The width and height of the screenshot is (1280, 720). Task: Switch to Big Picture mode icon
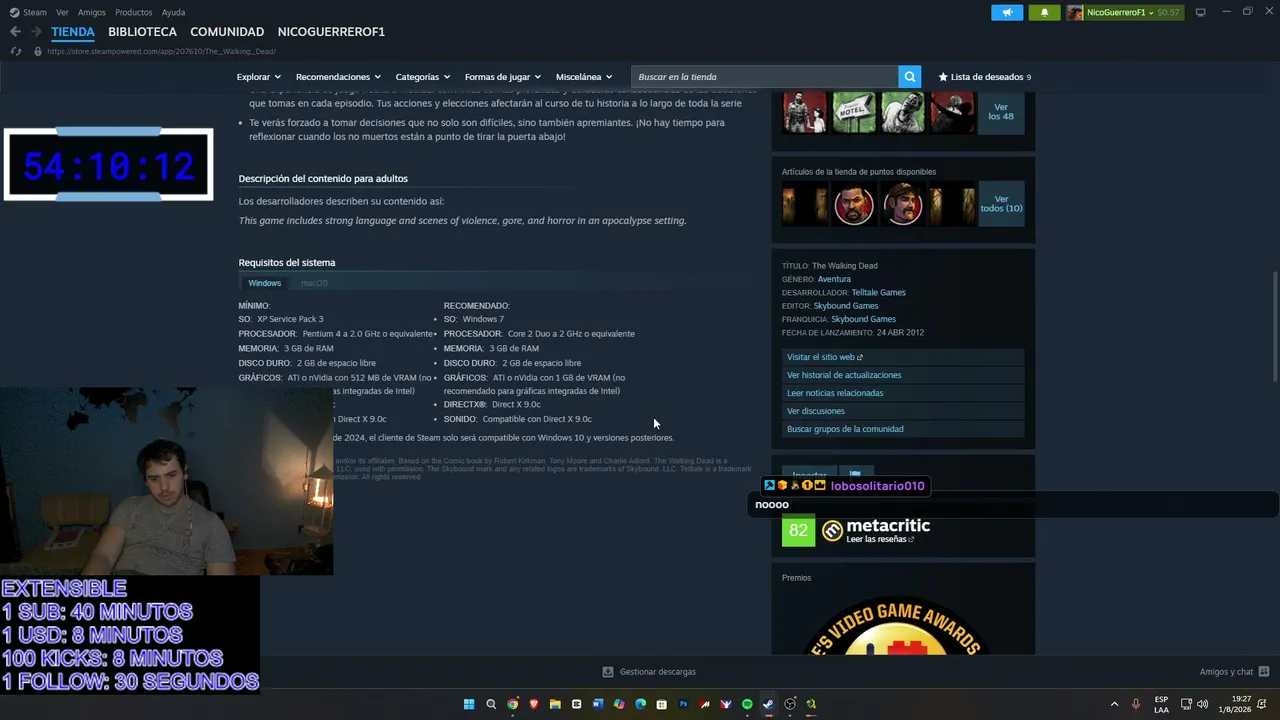pyautogui.click(x=1200, y=12)
